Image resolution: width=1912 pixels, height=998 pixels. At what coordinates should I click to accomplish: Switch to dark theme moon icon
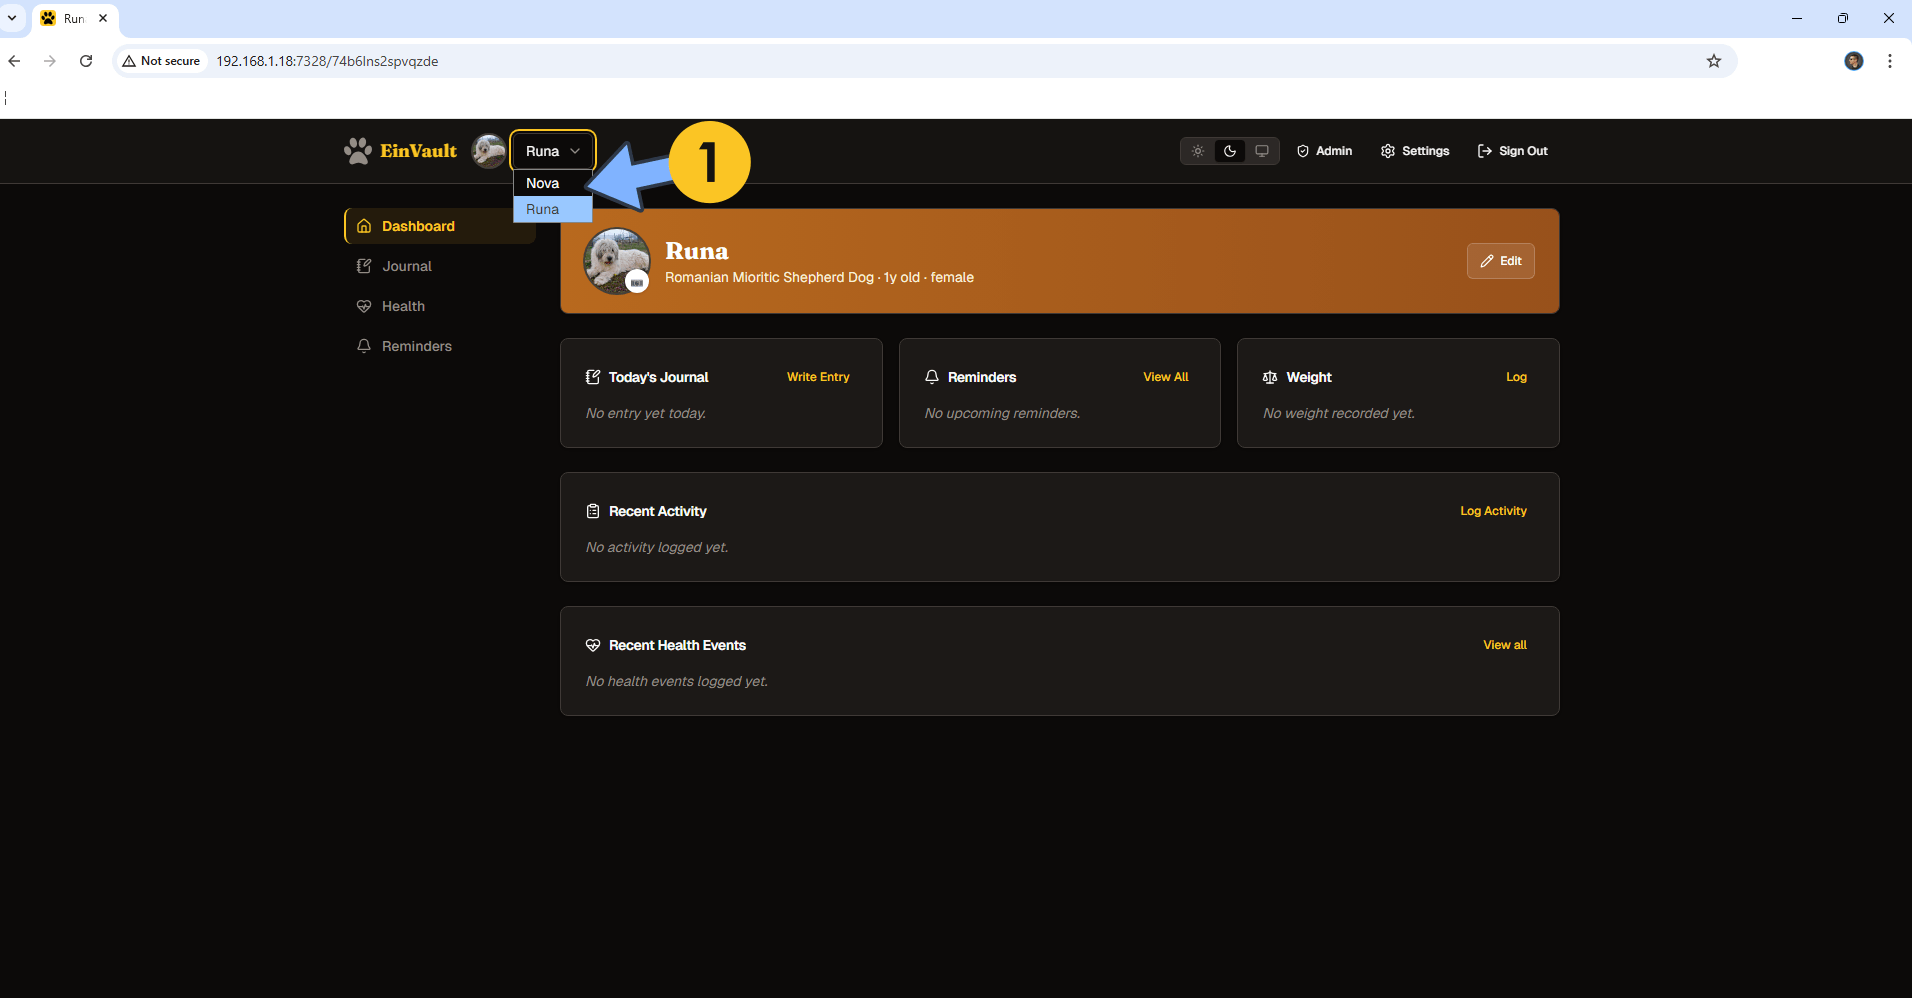coord(1230,151)
